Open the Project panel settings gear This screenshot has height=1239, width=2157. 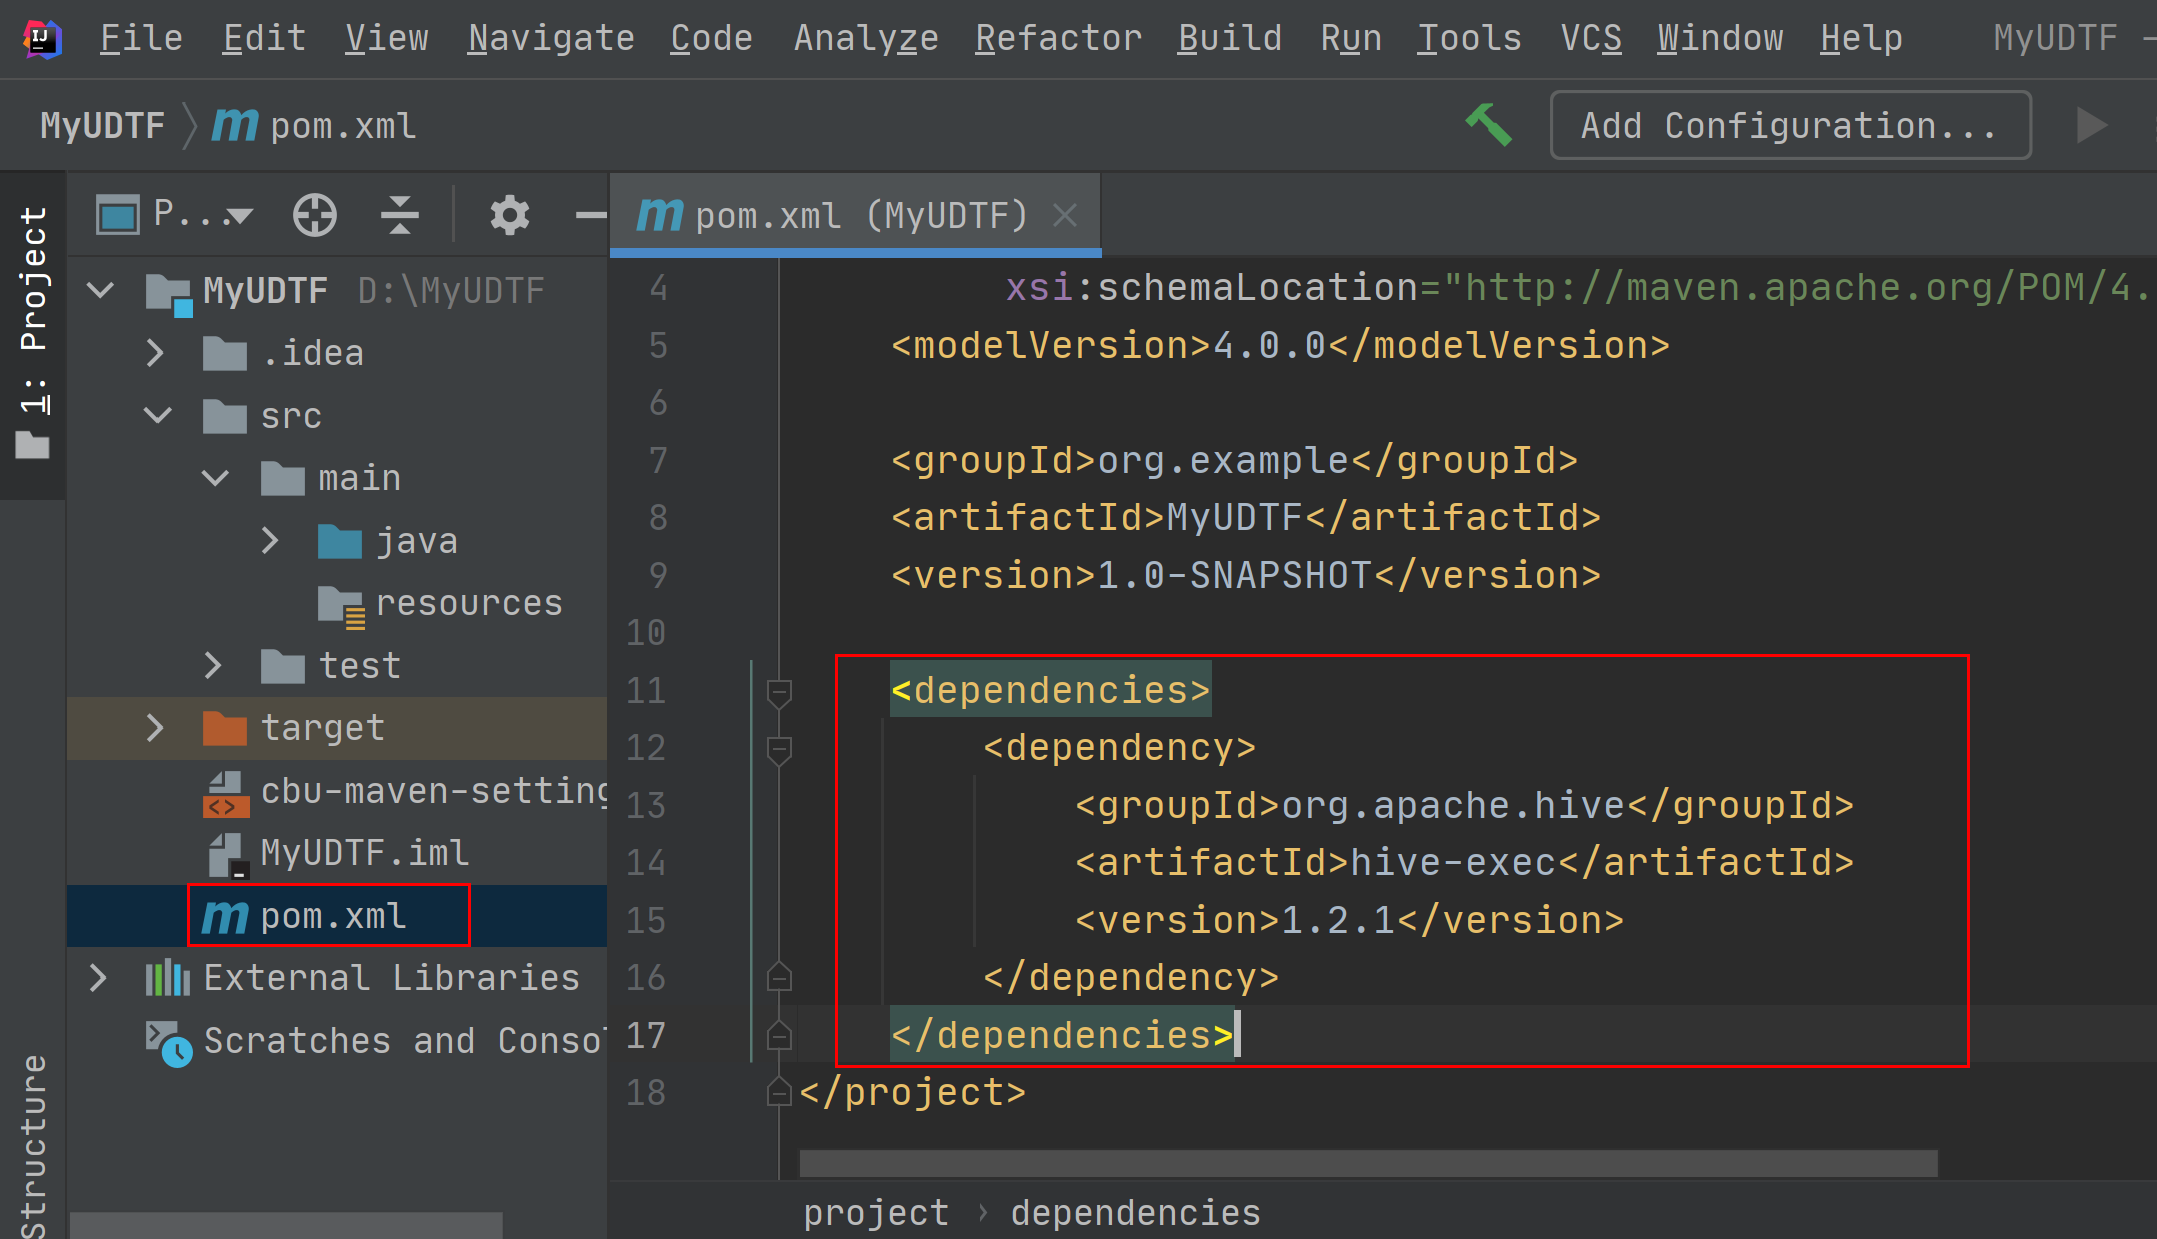(x=510, y=215)
